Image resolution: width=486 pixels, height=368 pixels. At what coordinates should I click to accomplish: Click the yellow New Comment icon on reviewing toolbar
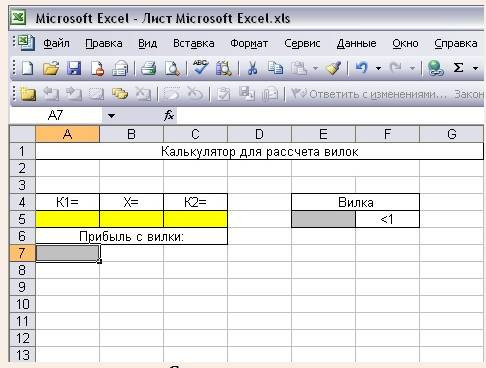[x=28, y=94]
